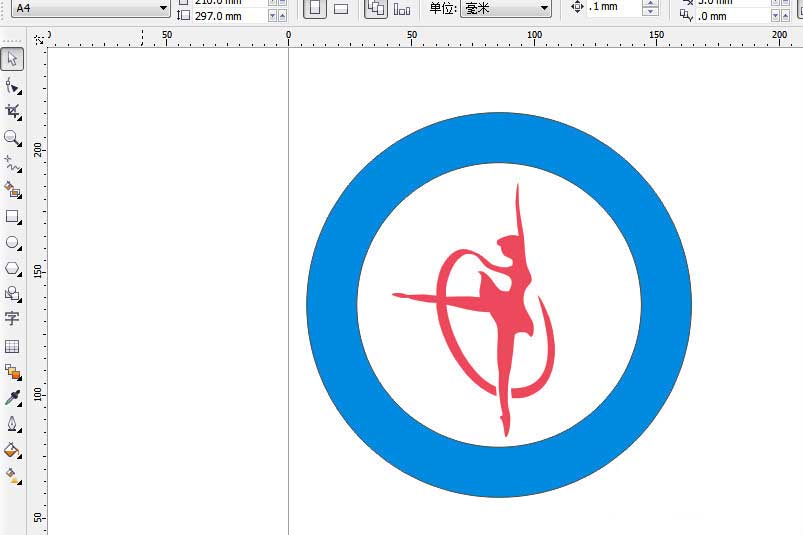Switch page to portrait orientation
This screenshot has height=535, width=803.
point(315,8)
